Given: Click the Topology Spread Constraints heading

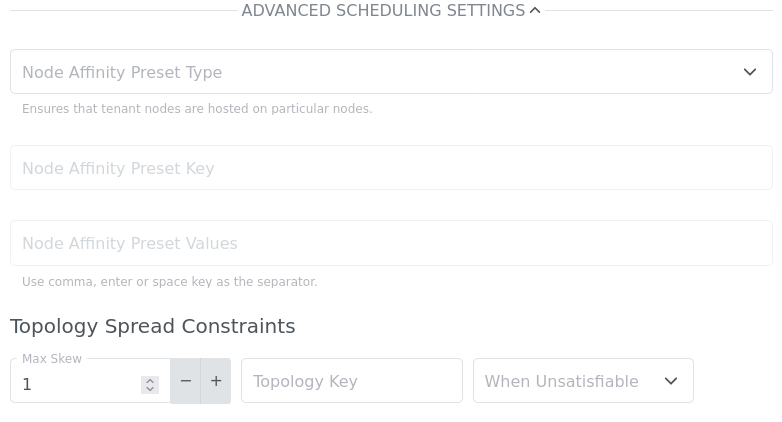Looking at the screenshot, I should coord(152,326).
